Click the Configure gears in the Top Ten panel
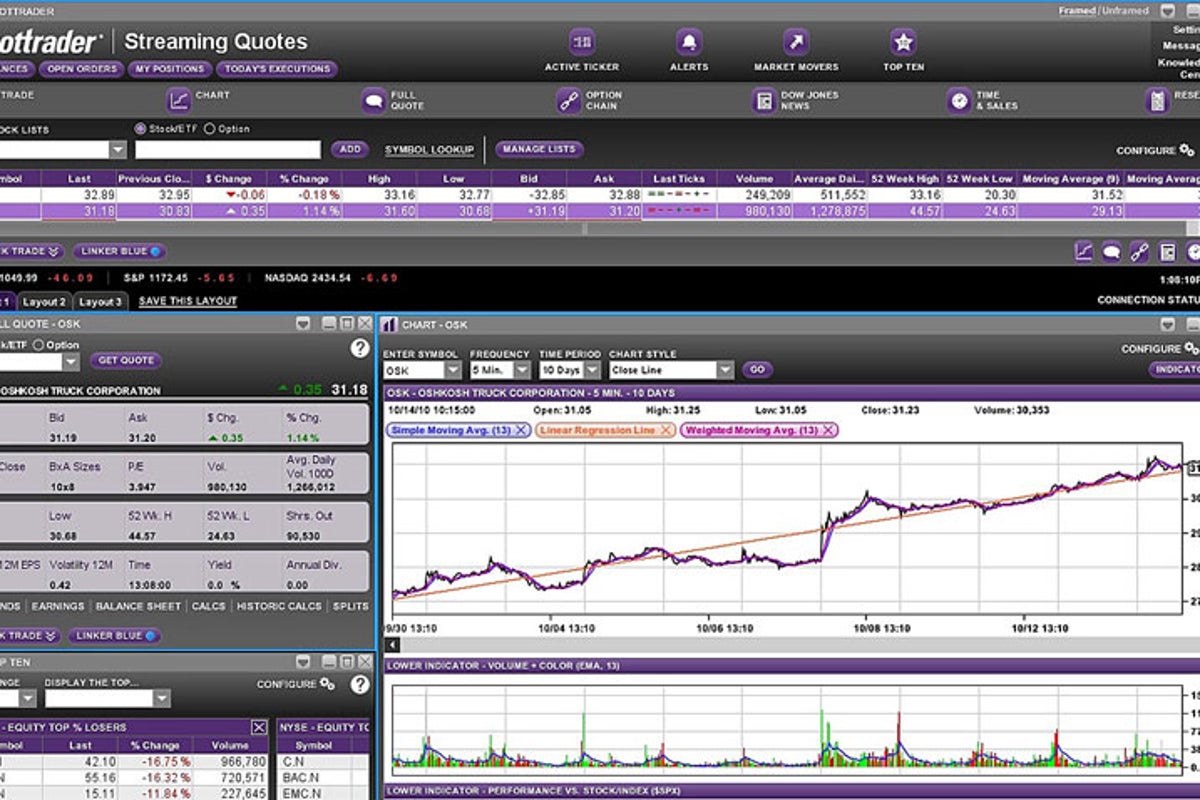Viewport: 1200px width, 800px height. (x=327, y=684)
